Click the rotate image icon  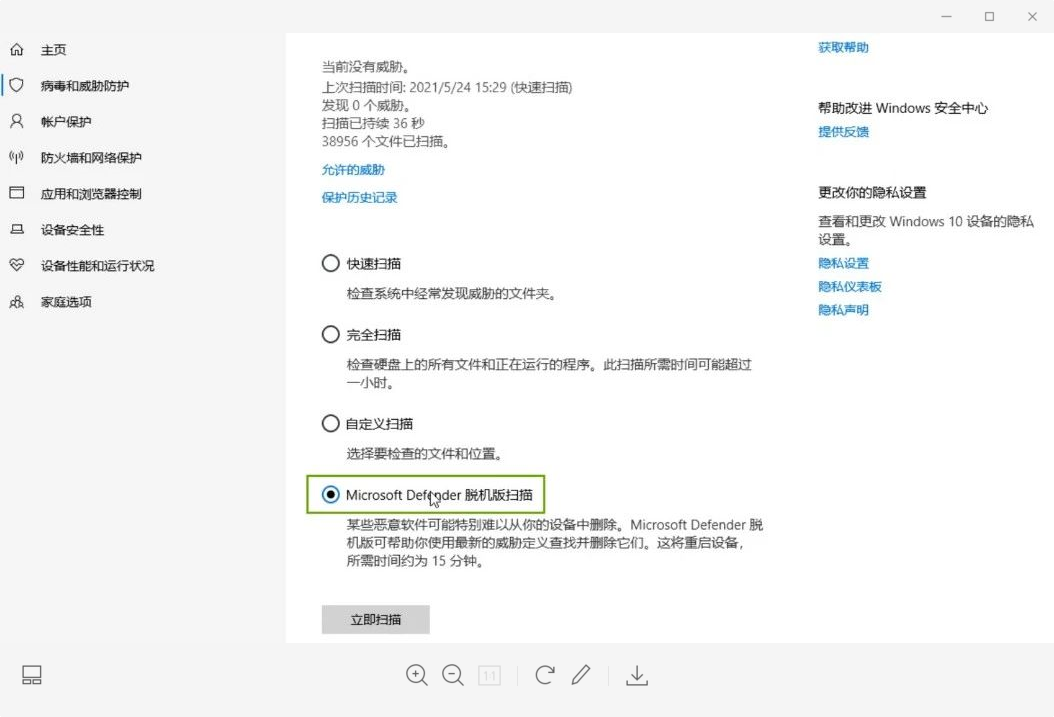pyautogui.click(x=544, y=675)
